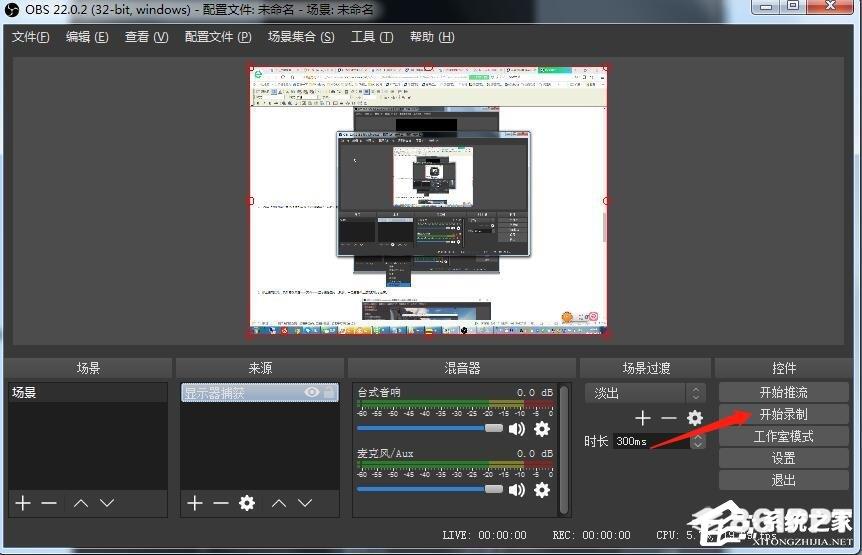
Task: Add a new source with plus icon
Action: pyautogui.click(x=195, y=503)
